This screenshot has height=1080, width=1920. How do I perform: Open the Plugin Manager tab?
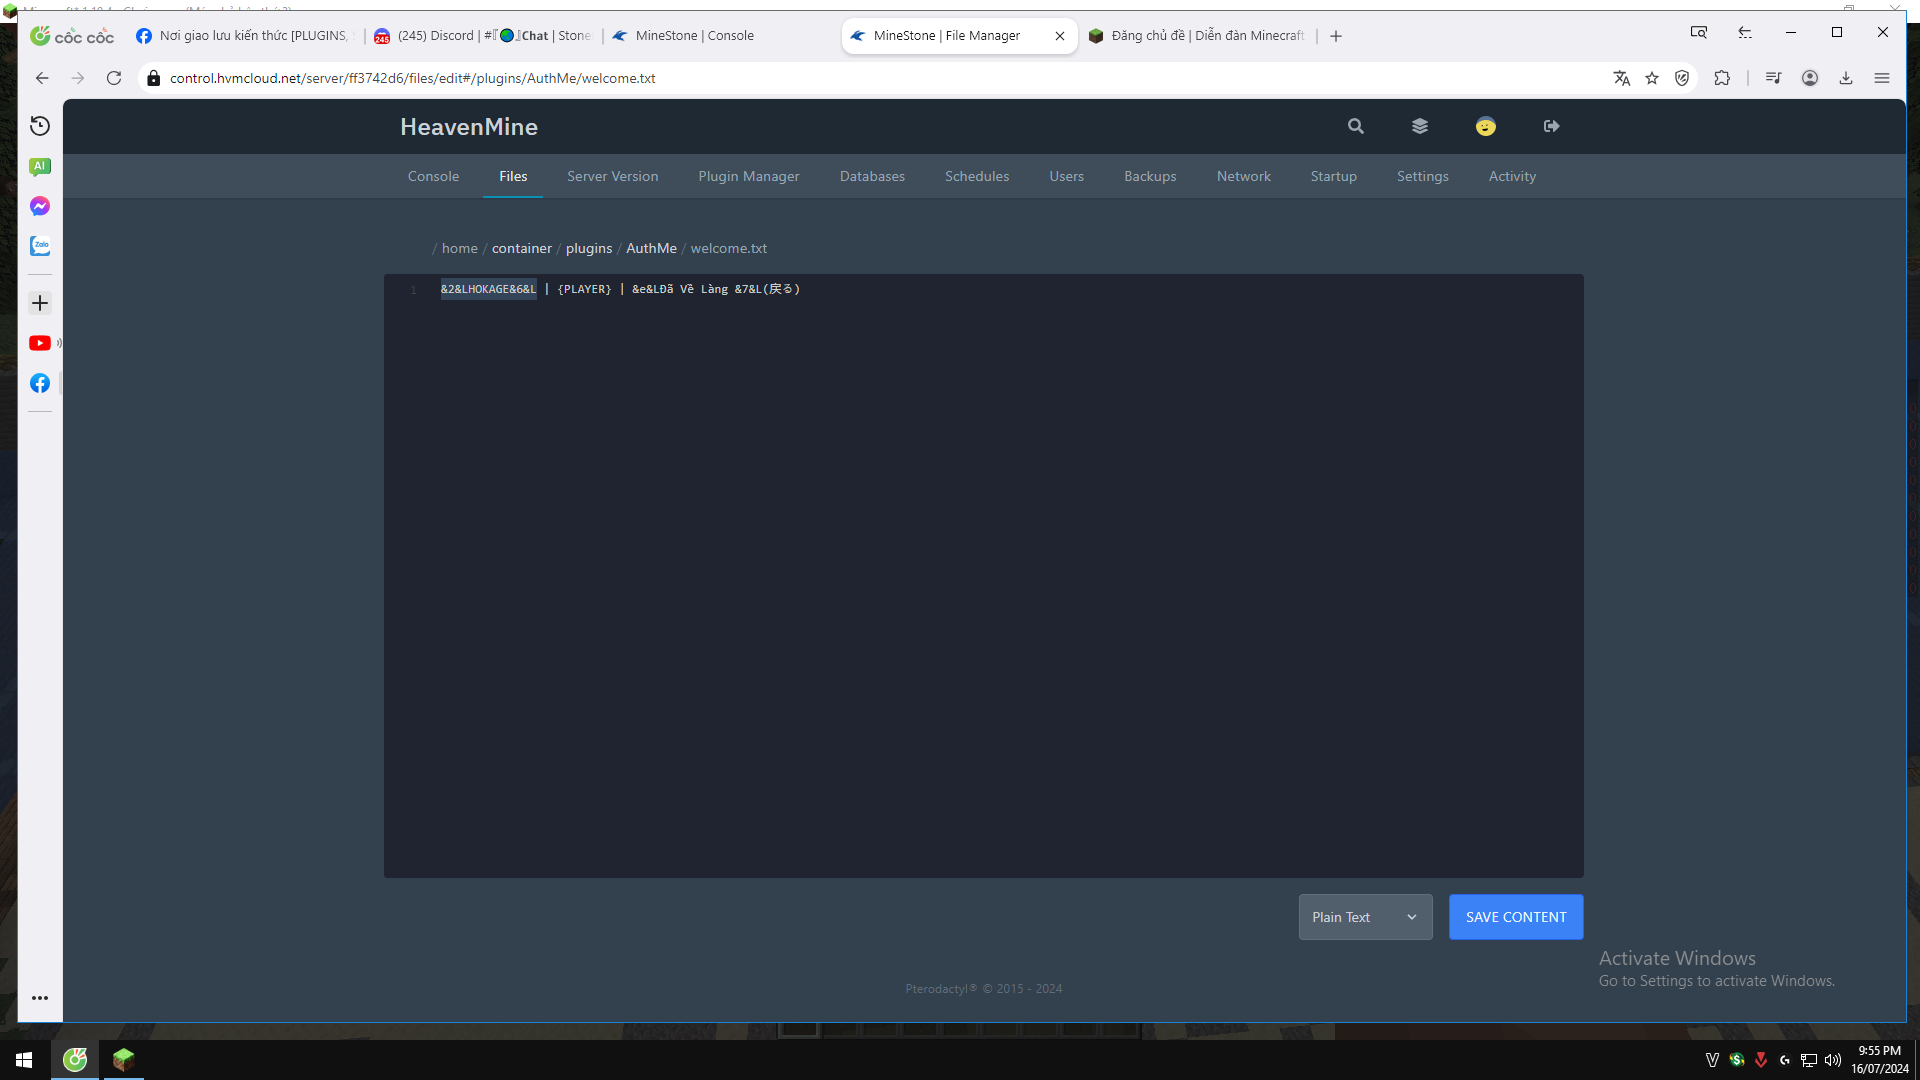(748, 176)
